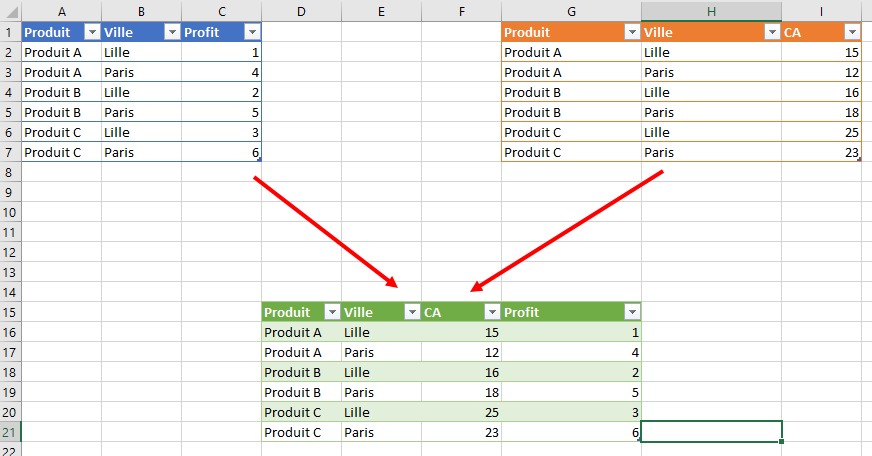Open the blue table's Ville filter dropdown
This screenshot has width=872, height=456.
(171, 32)
